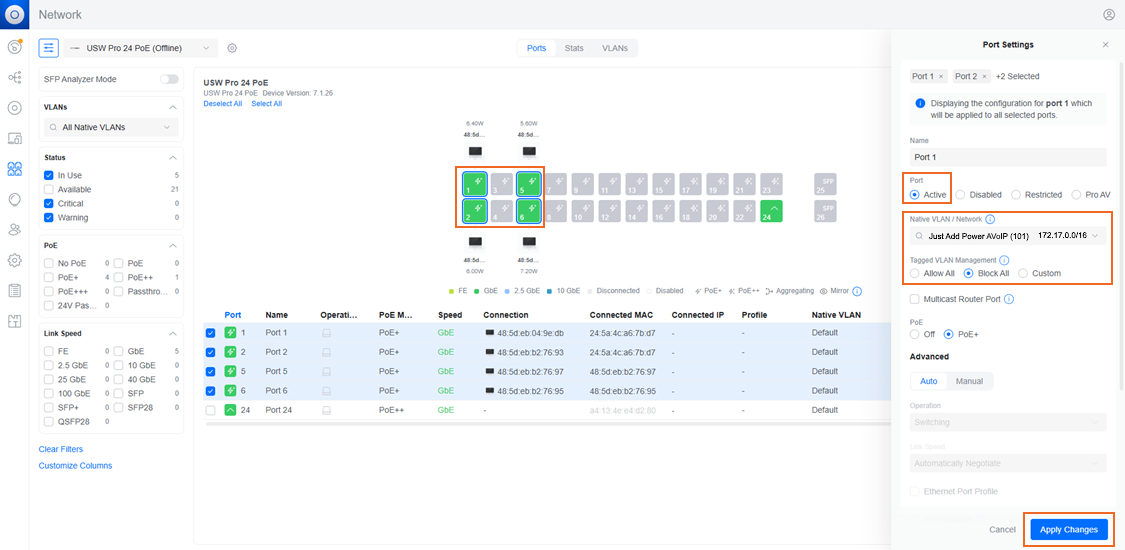Select the Disabled port radio button
1125x550 pixels.
(x=960, y=194)
